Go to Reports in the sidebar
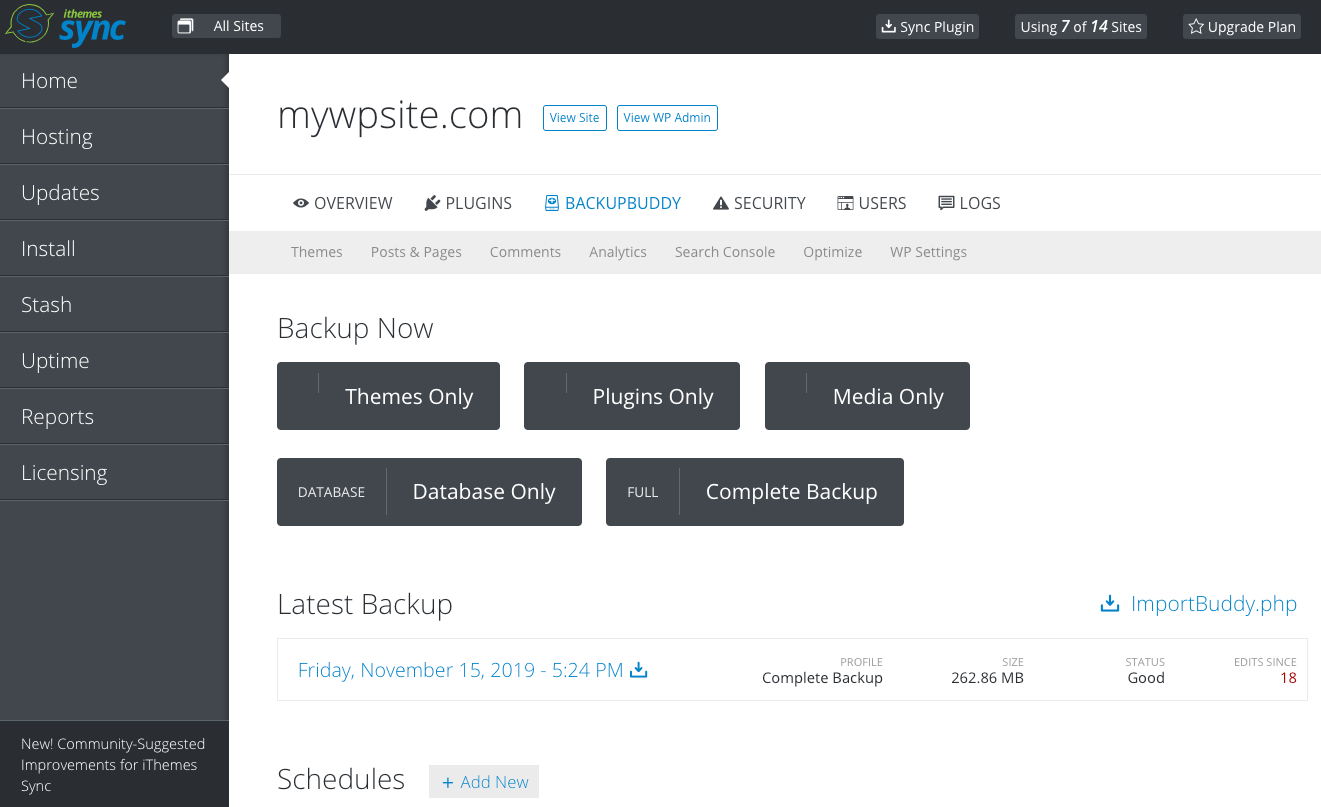1321x807 pixels. click(x=114, y=417)
